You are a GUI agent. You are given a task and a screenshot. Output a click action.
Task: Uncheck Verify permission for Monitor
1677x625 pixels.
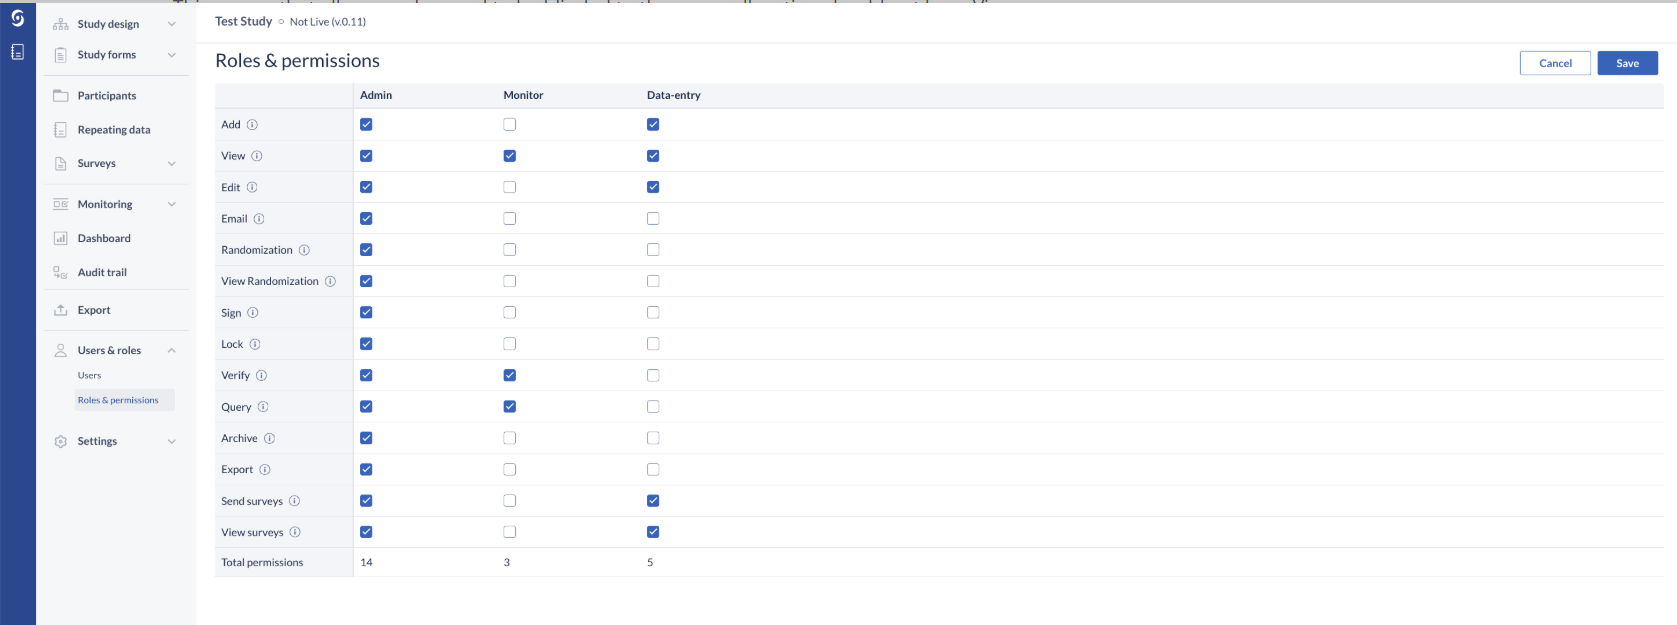tap(510, 375)
